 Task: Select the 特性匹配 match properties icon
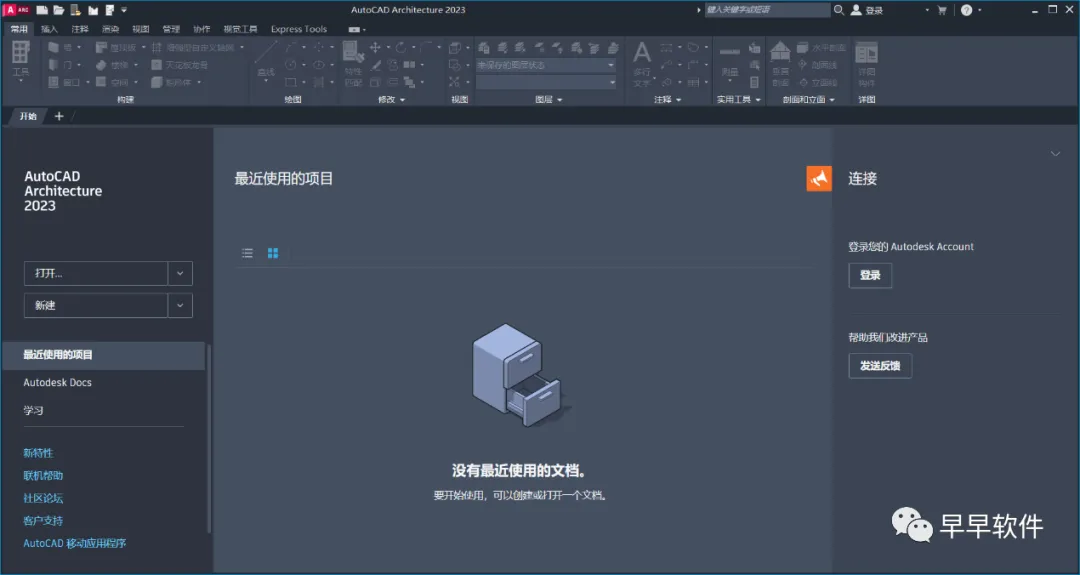click(353, 52)
